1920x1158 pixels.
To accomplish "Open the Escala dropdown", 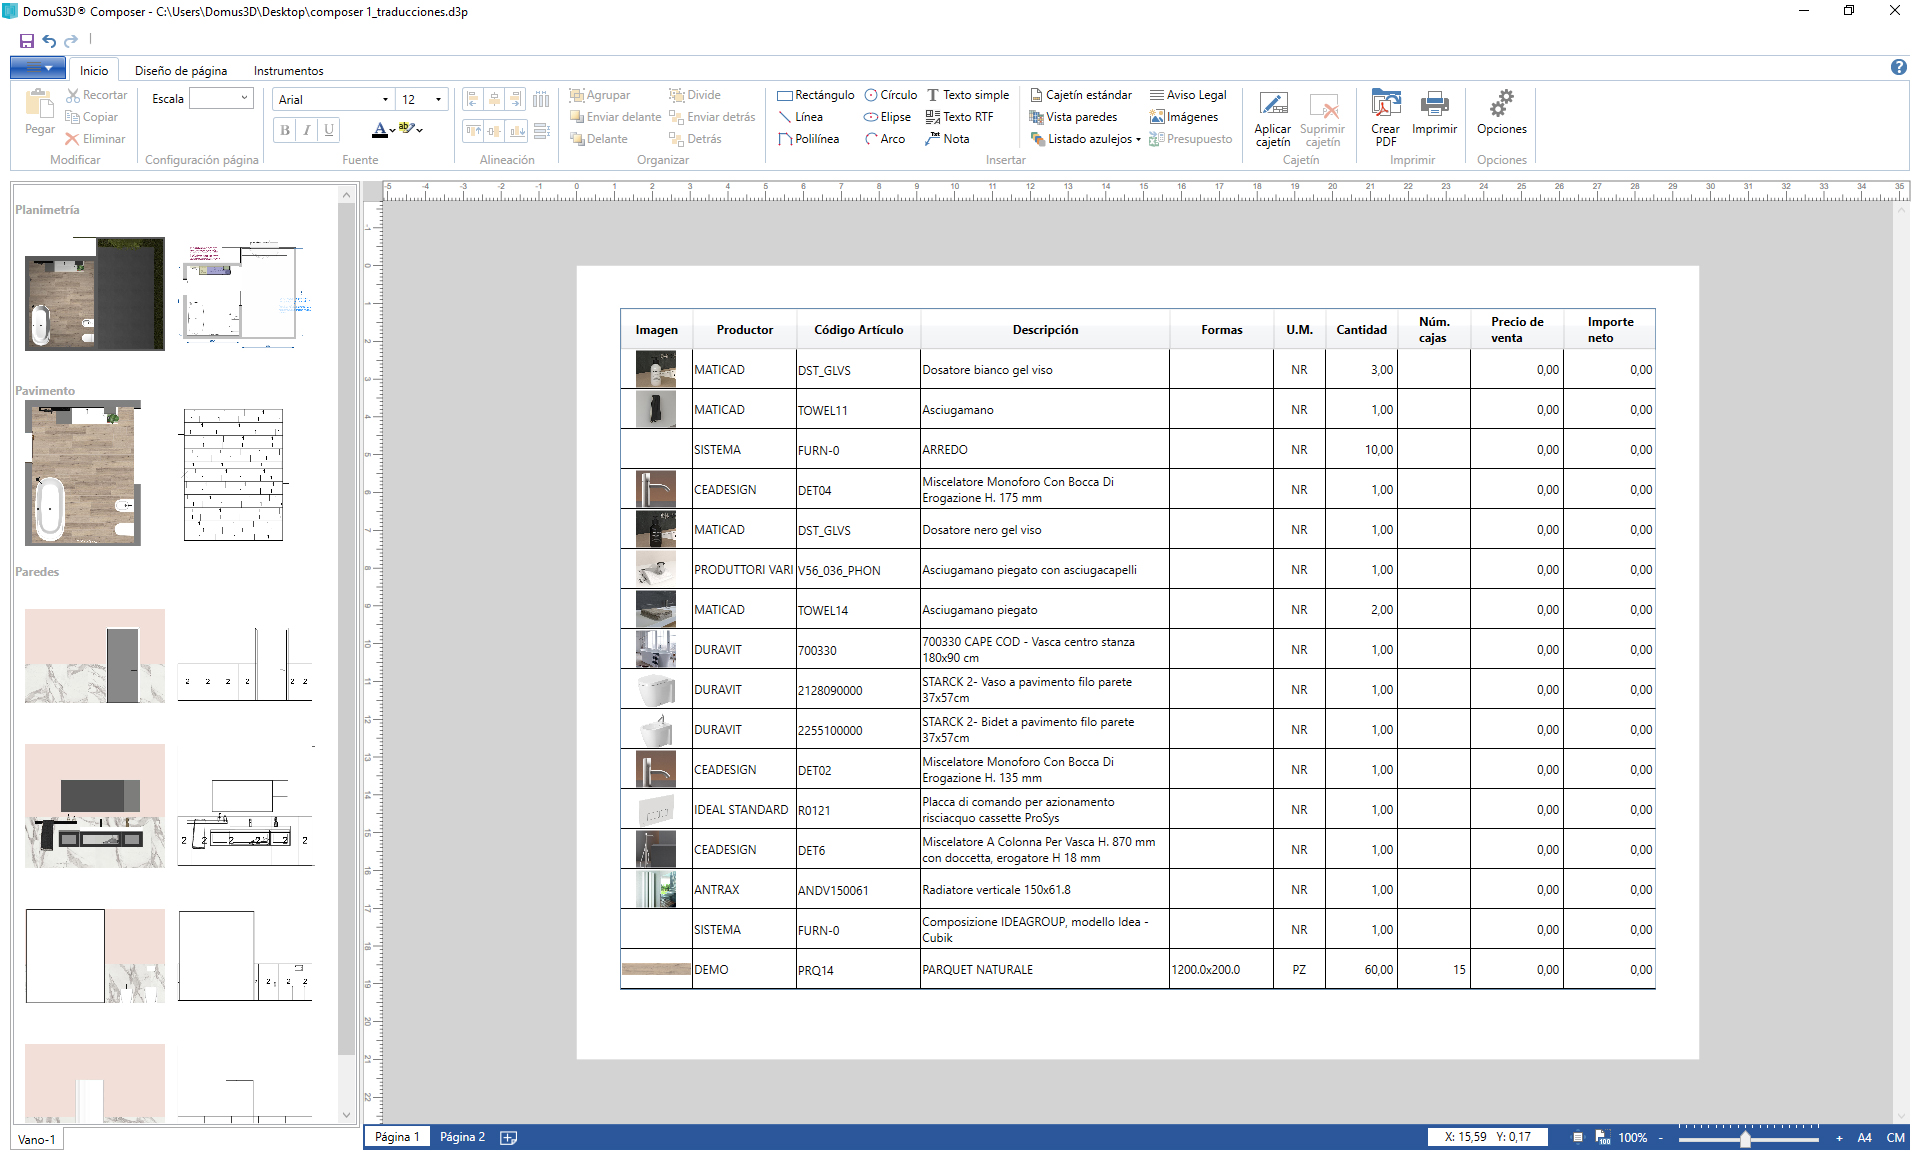I will click(x=244, y=98).
